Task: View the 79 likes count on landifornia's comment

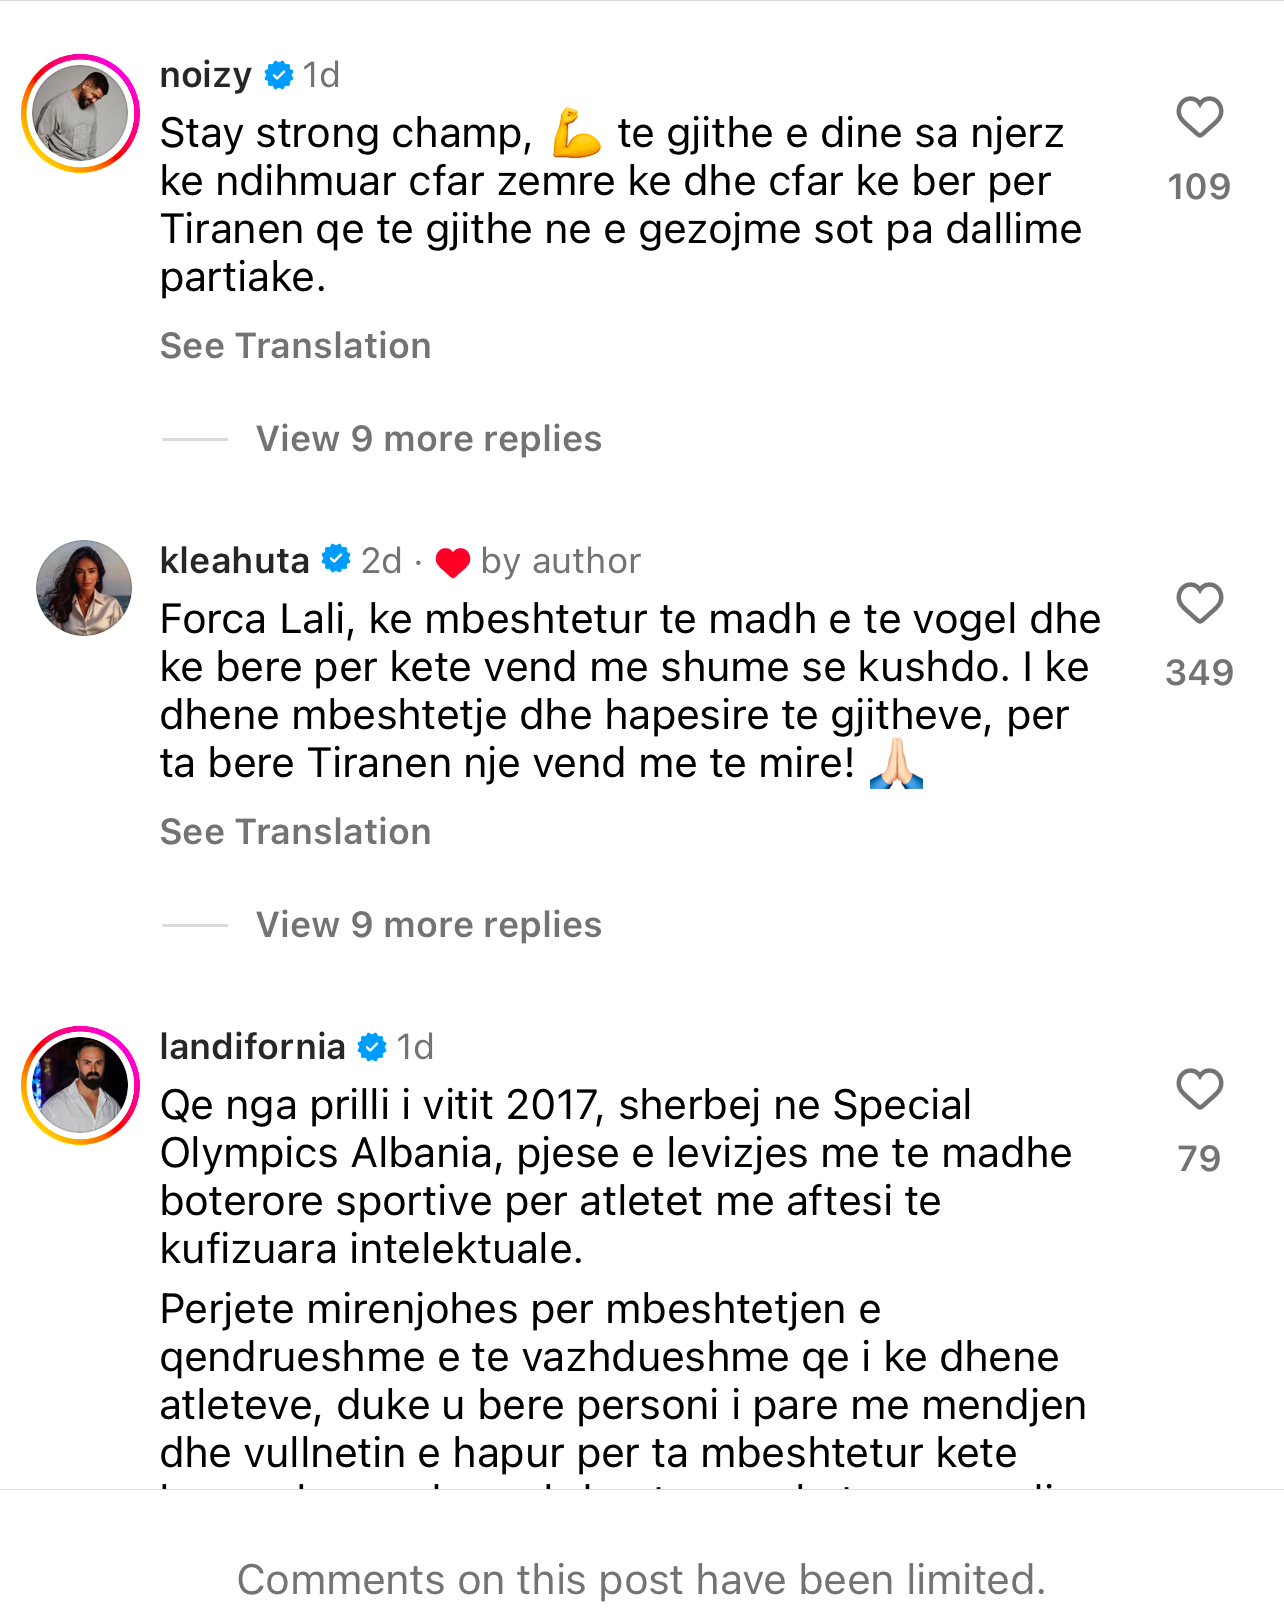Action: coord(1199,1158)
